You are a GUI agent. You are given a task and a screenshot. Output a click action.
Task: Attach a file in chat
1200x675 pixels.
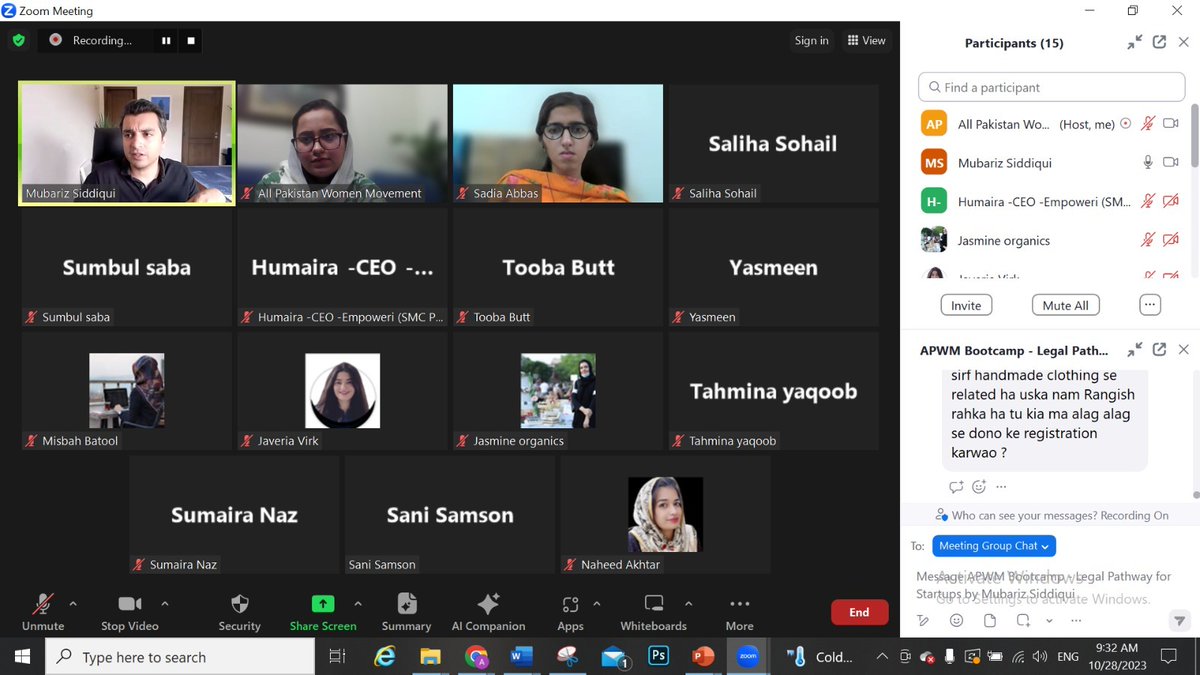pyautogui.click(x=989, y=620)
